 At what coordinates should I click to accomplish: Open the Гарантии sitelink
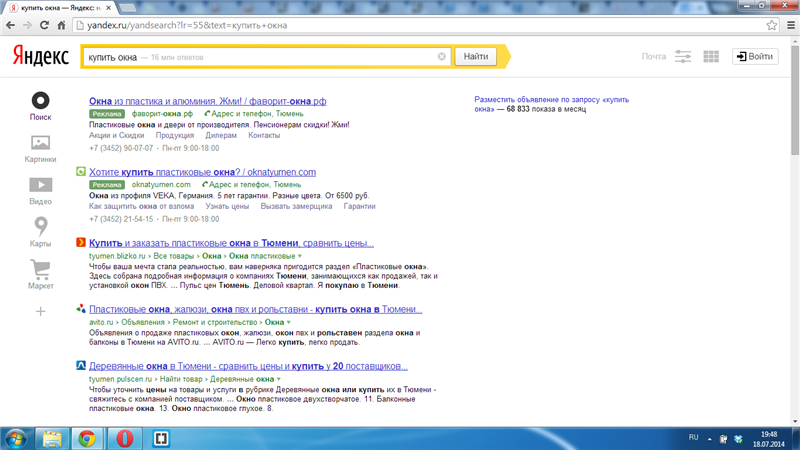pos(359,206)
